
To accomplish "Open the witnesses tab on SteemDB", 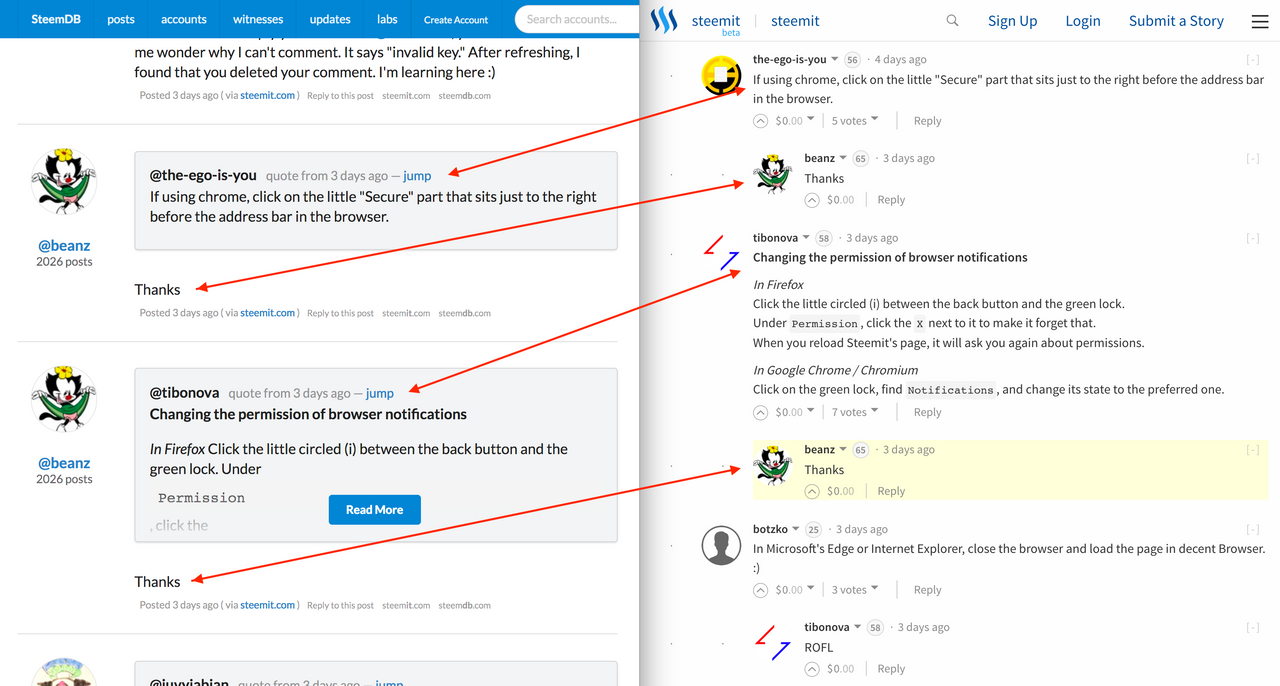I will [x=258, y=18].
